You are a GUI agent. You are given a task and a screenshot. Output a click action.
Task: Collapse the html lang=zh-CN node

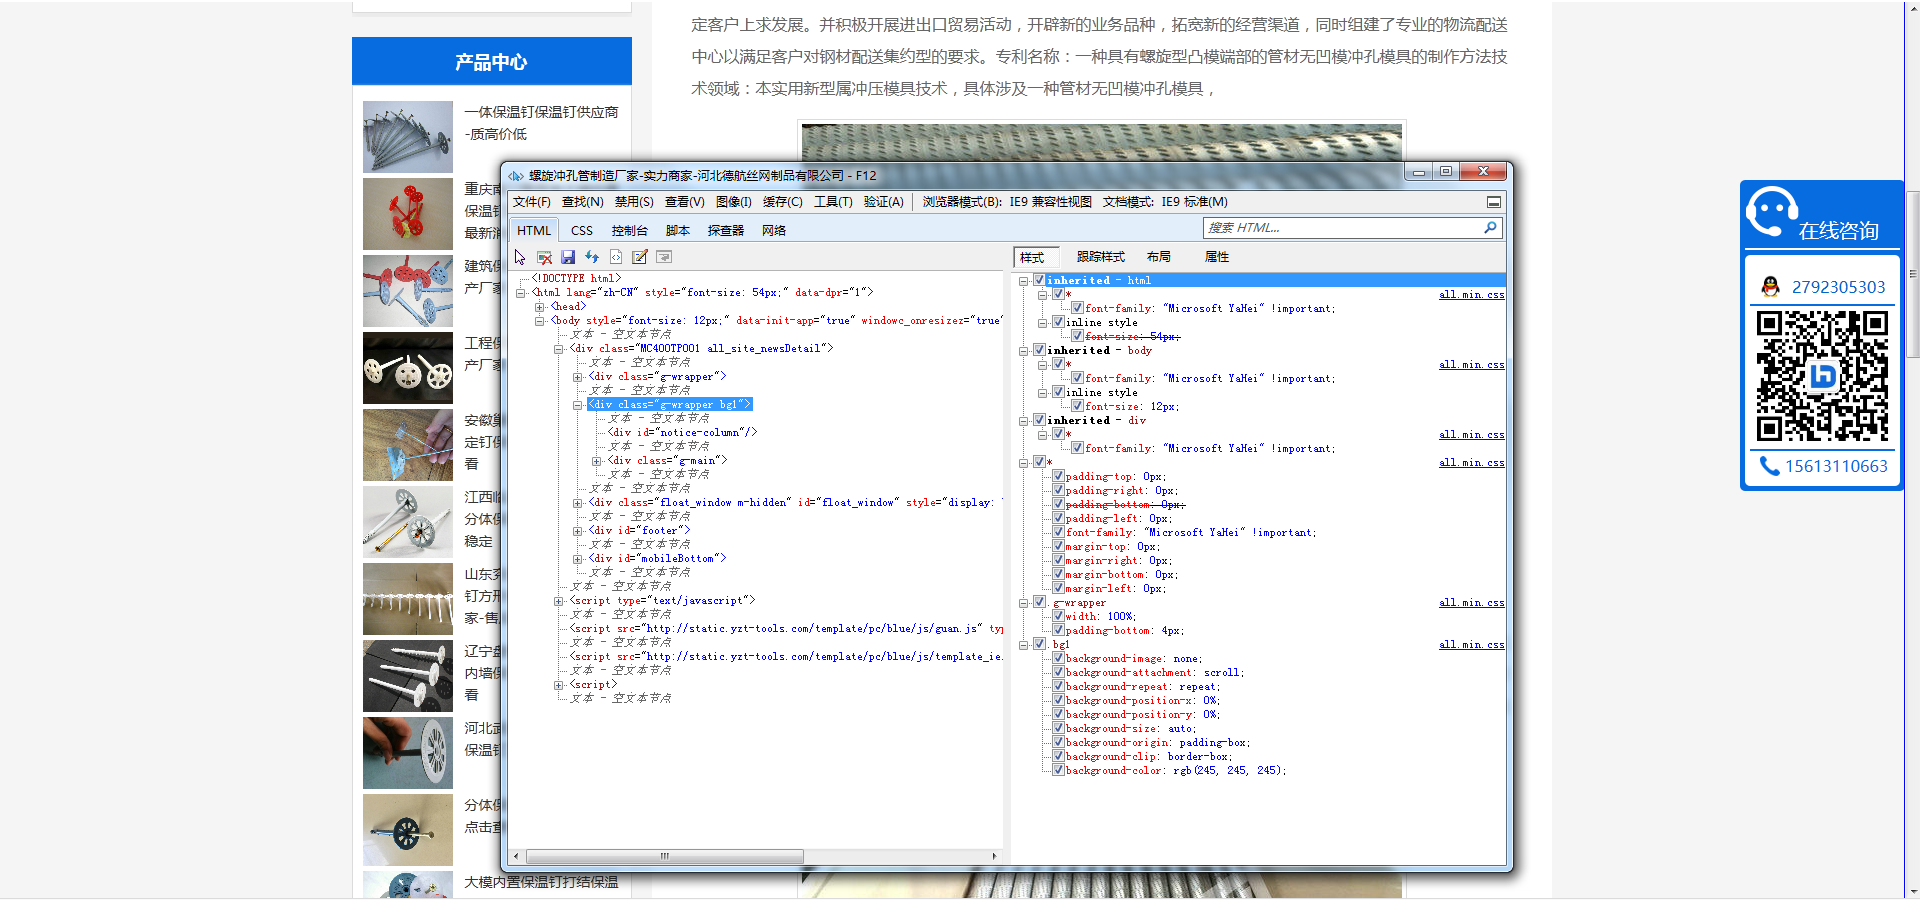(x=521, y=293)
